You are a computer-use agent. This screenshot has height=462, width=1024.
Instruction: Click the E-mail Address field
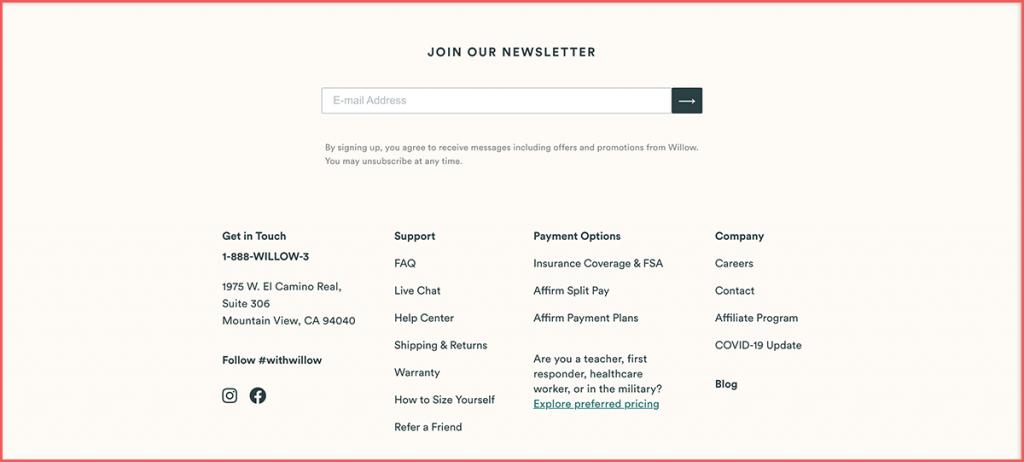[x=496, y=101]
